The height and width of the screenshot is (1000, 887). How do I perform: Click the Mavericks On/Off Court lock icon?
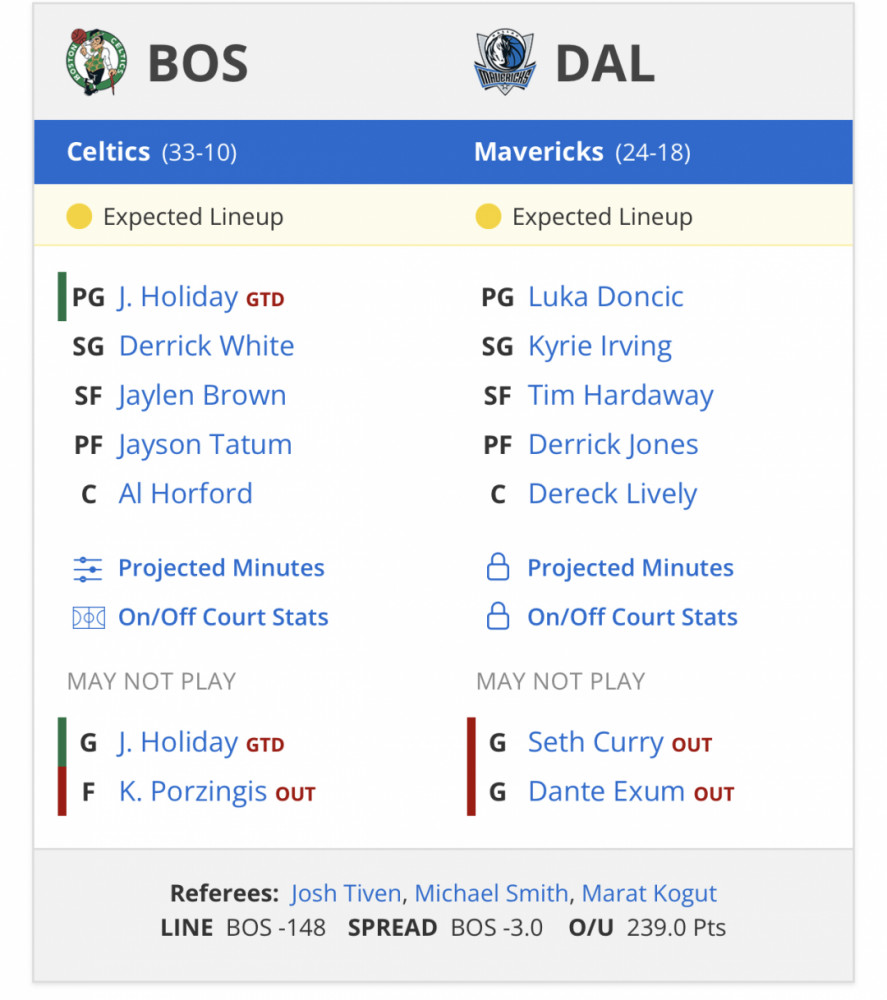coord(497,616)
